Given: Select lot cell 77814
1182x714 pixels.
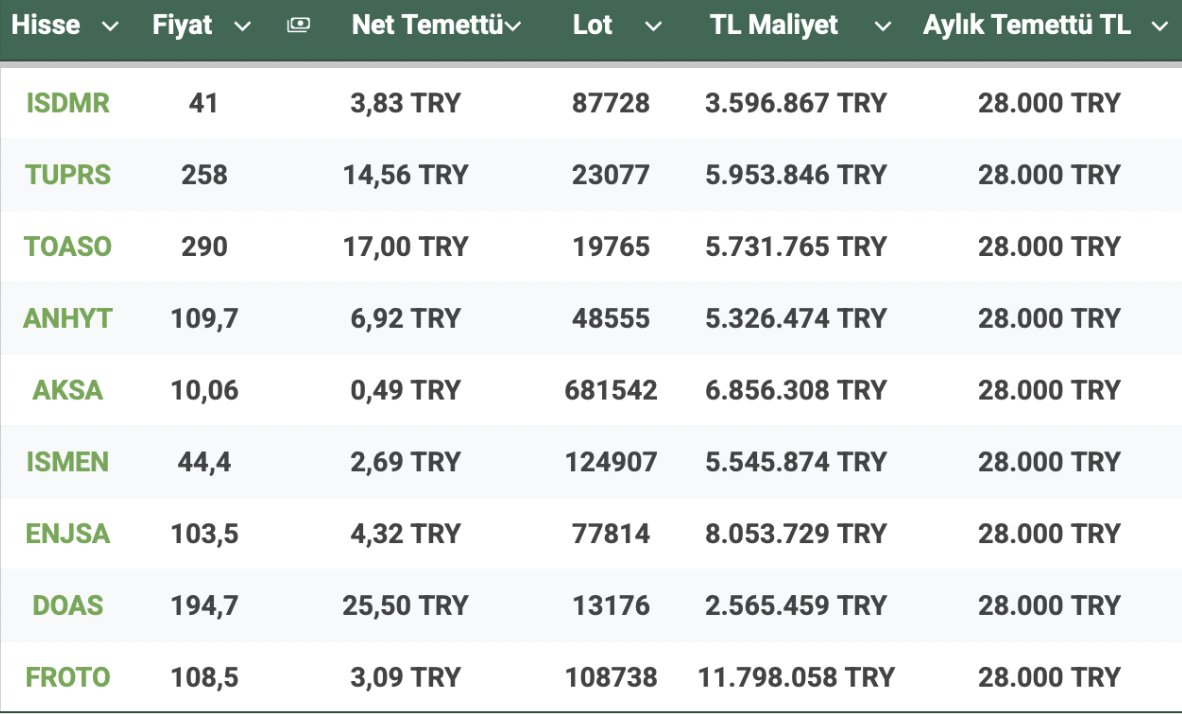Looking at the screenshot, I should tap(611, 533).
